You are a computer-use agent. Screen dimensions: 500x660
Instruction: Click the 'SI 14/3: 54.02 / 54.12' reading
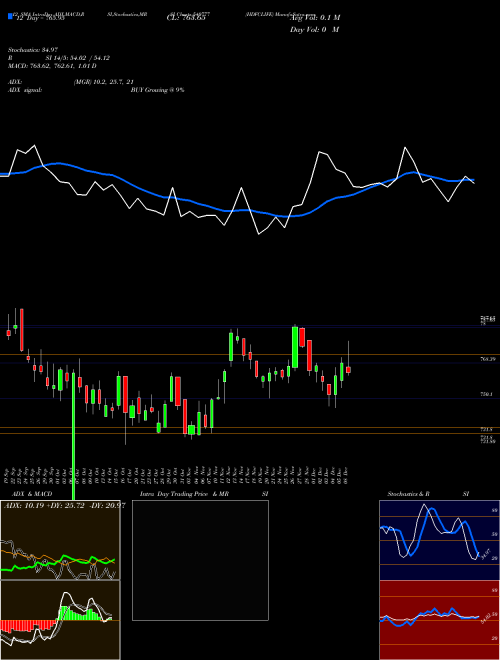(x=78, y=58)
